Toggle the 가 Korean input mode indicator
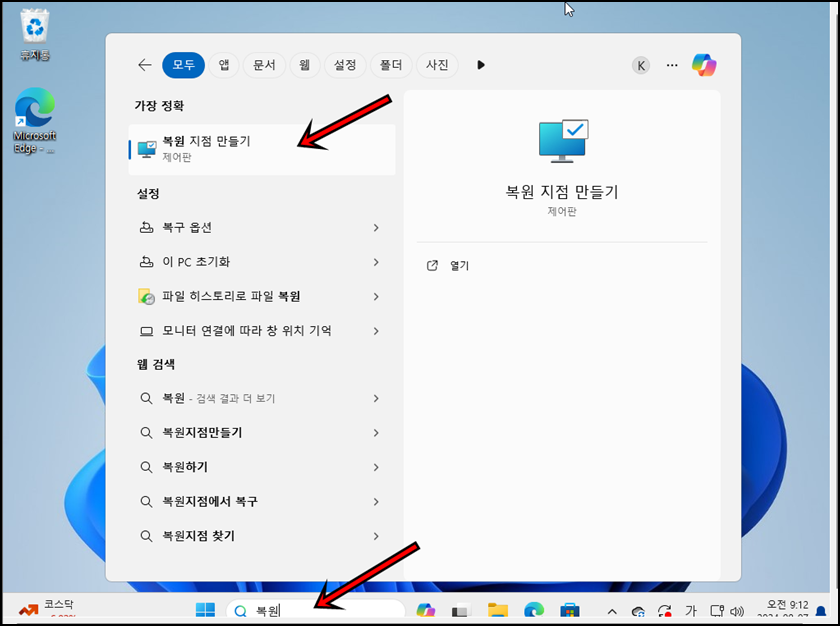 (691, 610)
